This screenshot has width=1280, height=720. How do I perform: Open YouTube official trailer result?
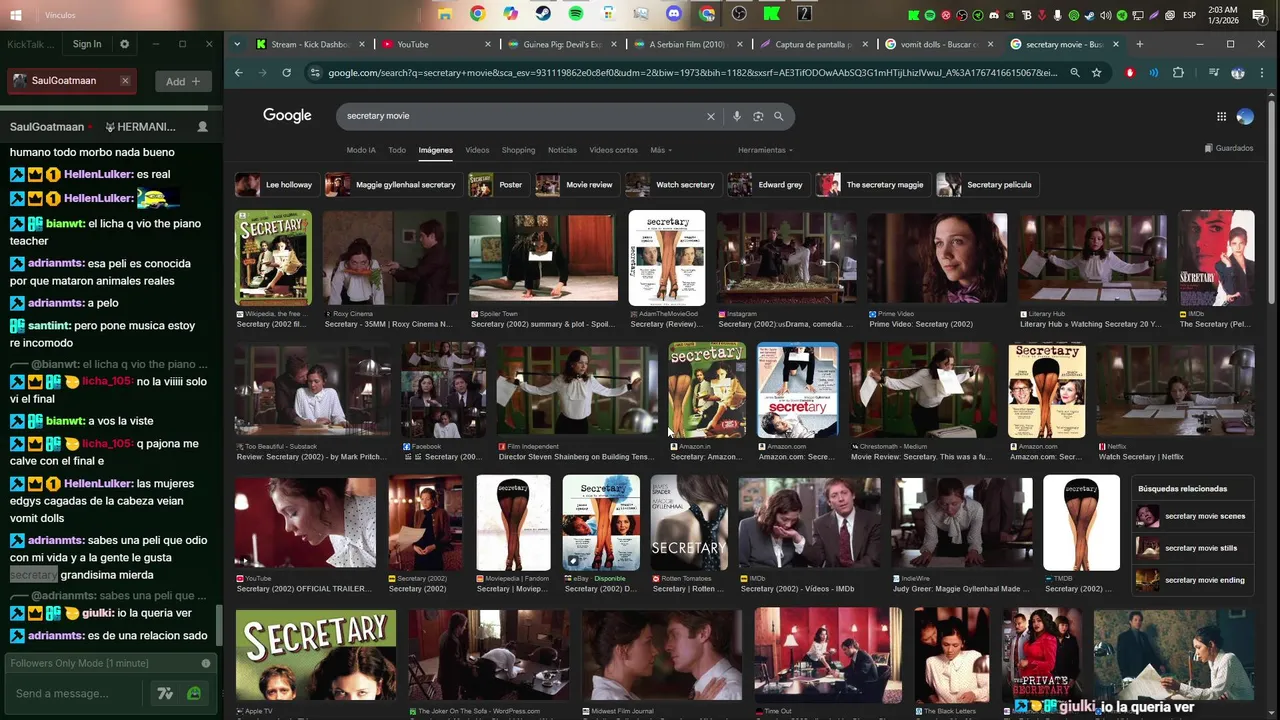[x=305, y=523]
